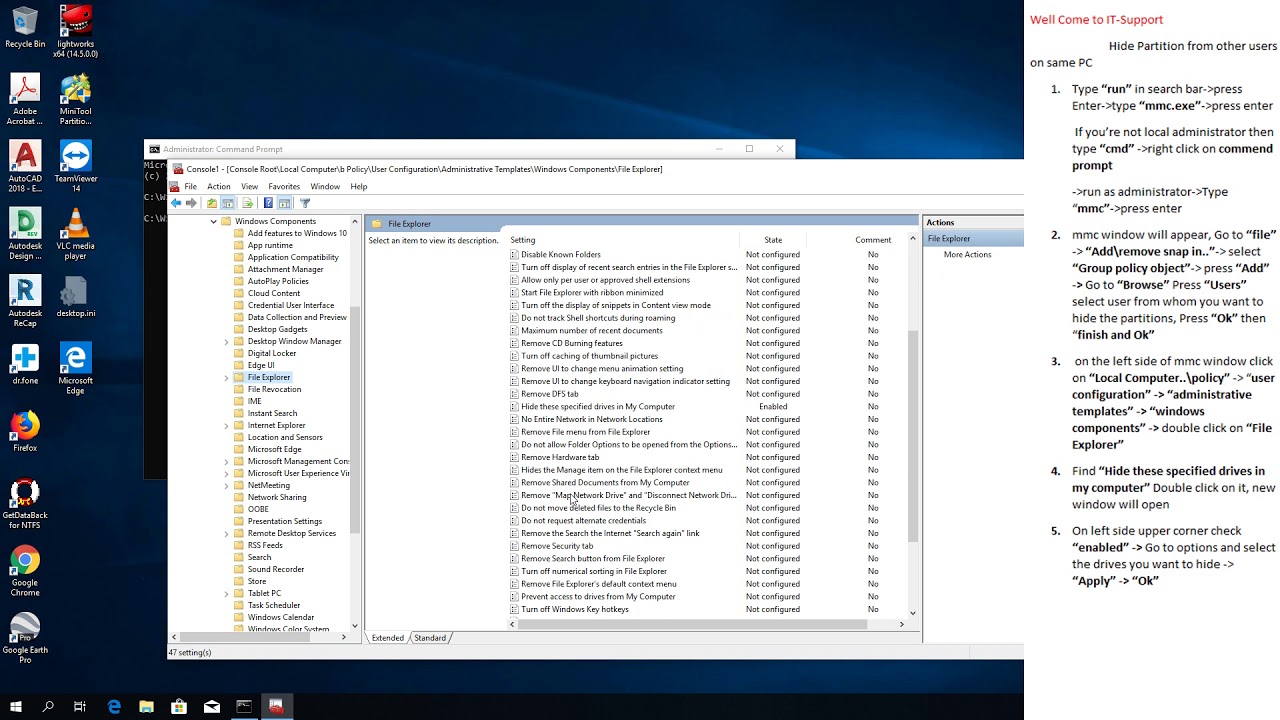Click the Filter funnel toolbar icon
Screen dimensions: 1280x720
click(305, 203)
